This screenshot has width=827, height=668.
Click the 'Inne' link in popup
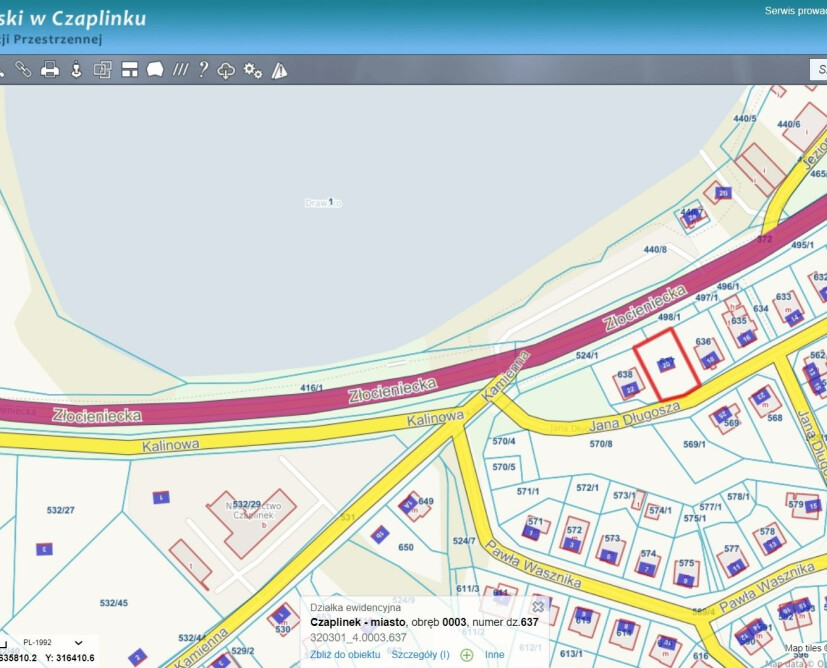pos(495,654)
